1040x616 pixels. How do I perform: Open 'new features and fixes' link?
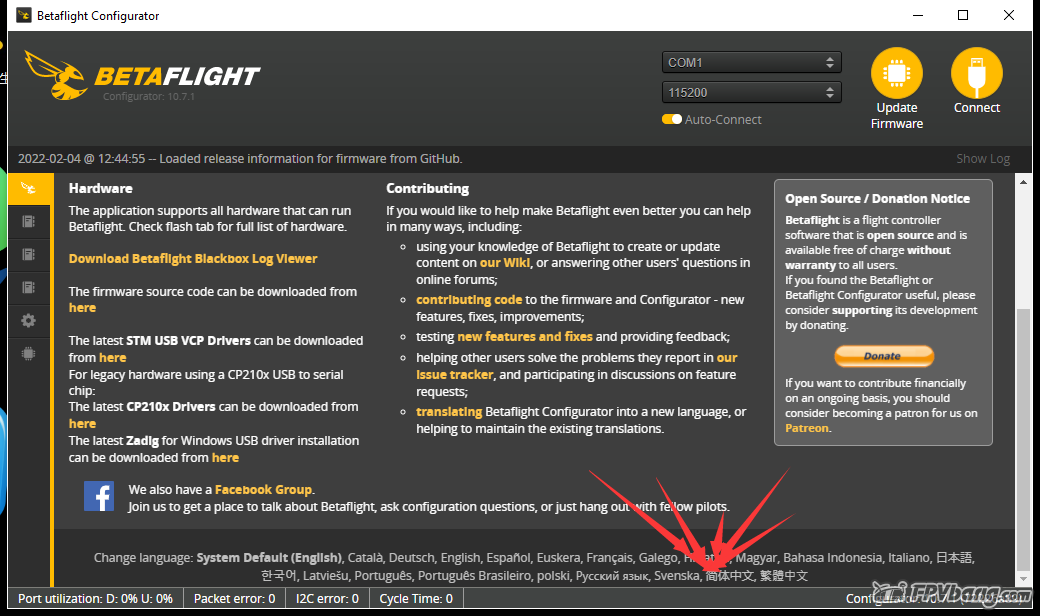(525, 337)
